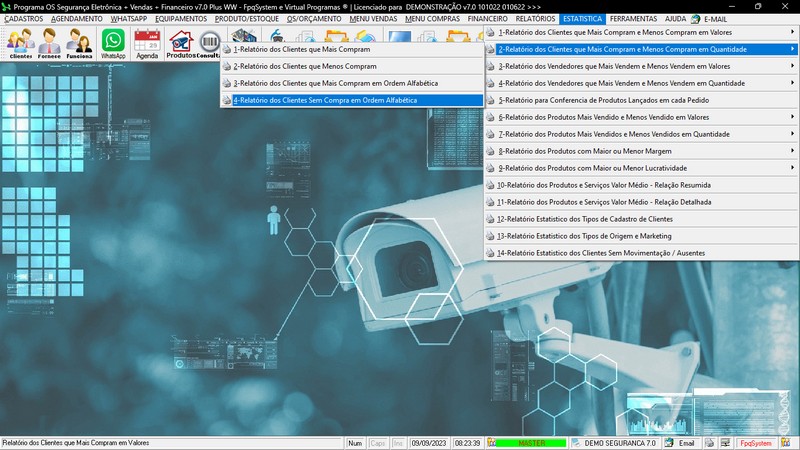Click the Fornece suppliers icon
Viewport: 800px width, 450px height.
pyautogui.click(x=50, y=44)
